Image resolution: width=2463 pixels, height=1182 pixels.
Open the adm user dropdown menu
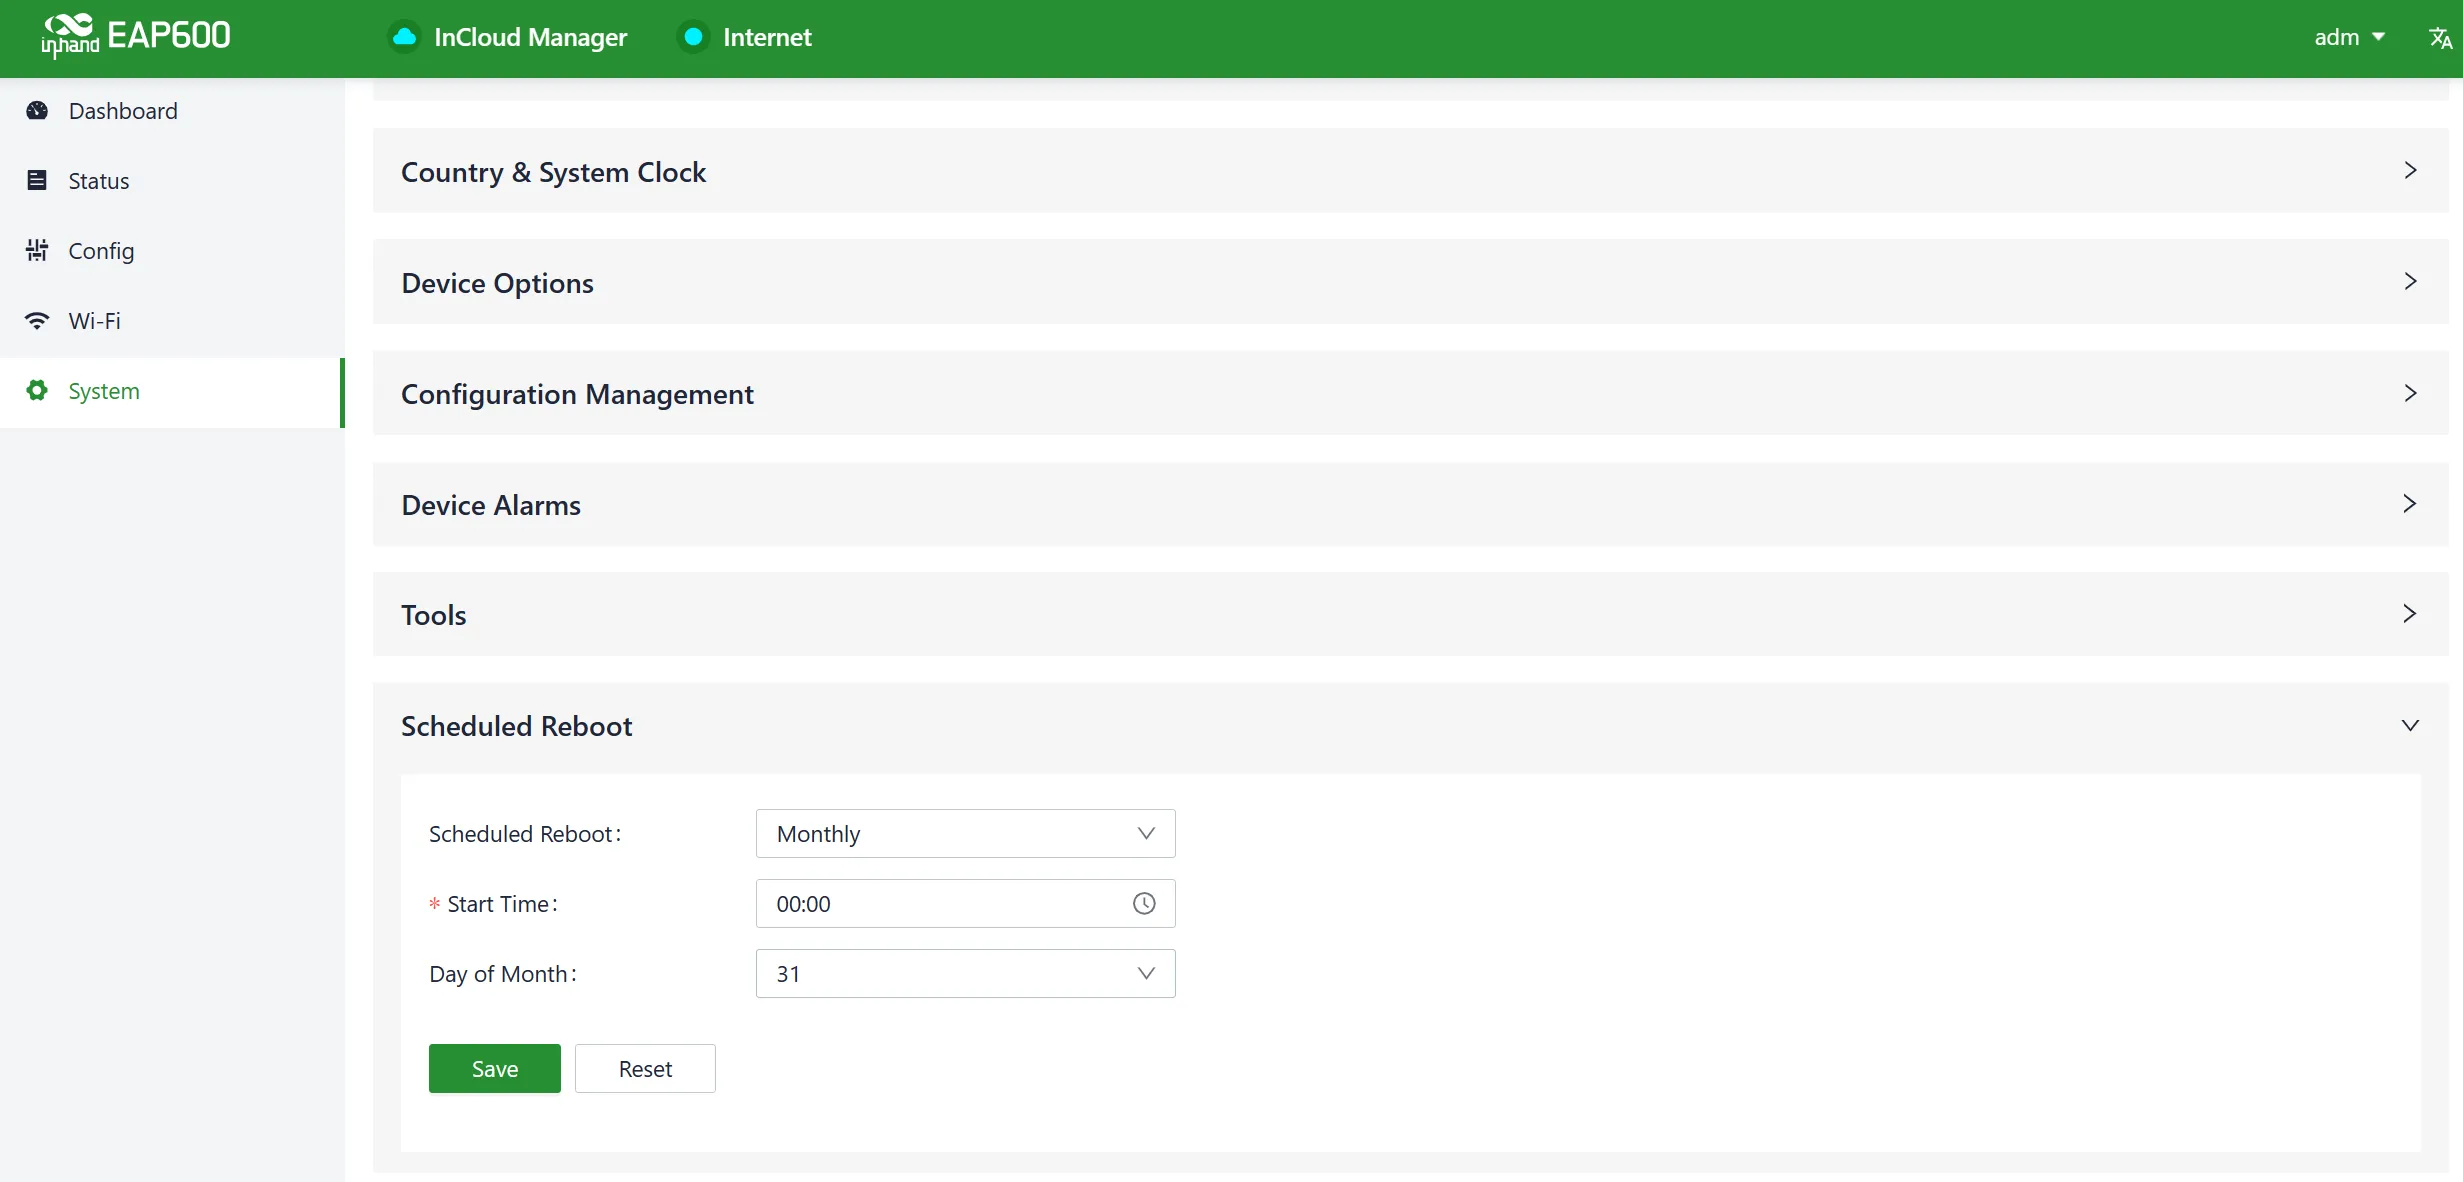2349,37
